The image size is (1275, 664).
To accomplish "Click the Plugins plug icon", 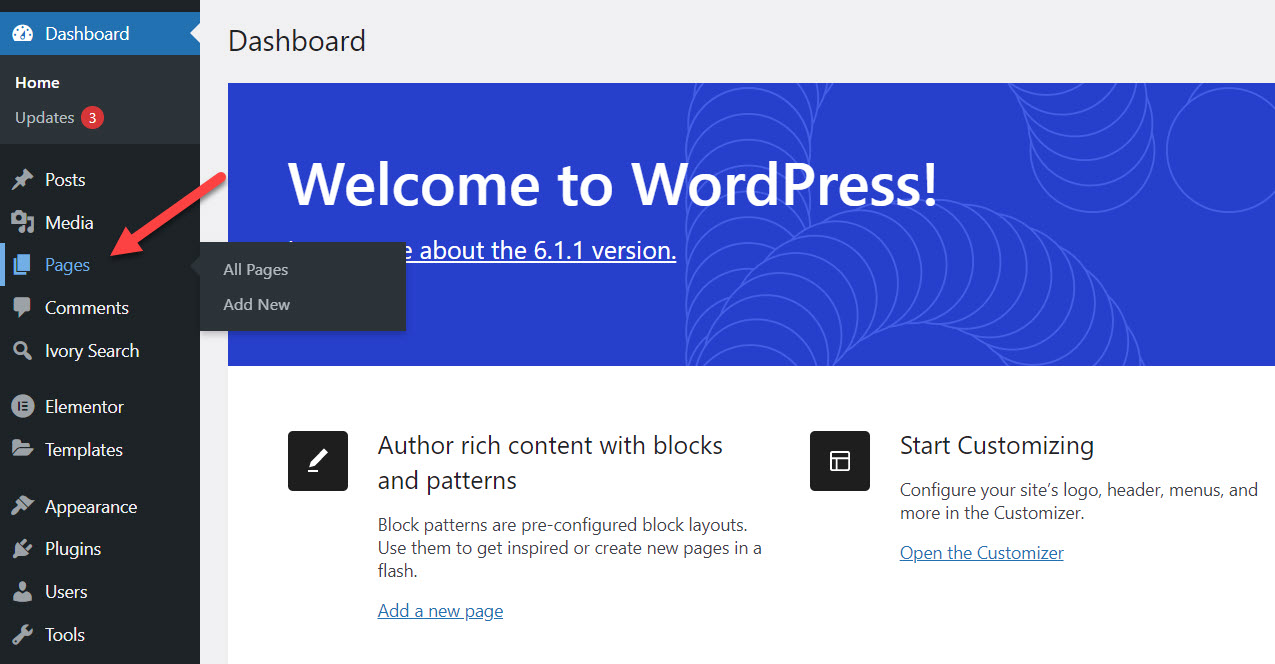I will click(x=22, y=549).
